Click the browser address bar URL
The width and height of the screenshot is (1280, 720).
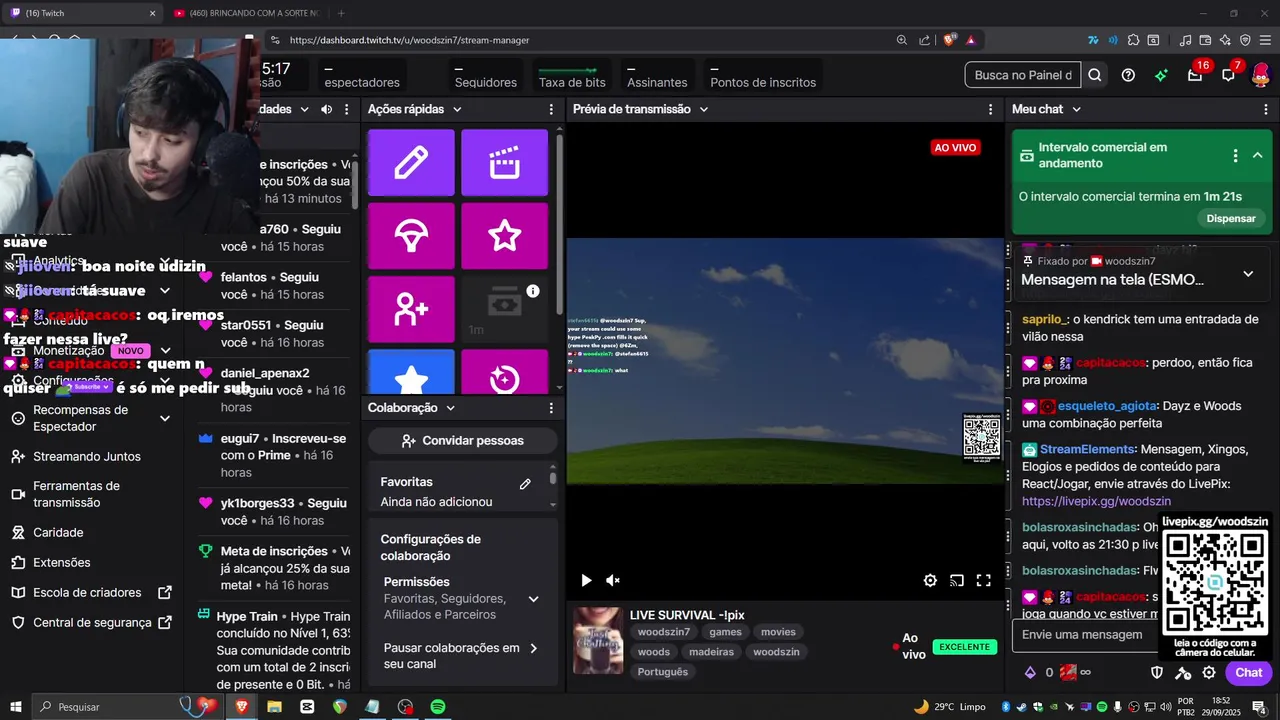409,40
